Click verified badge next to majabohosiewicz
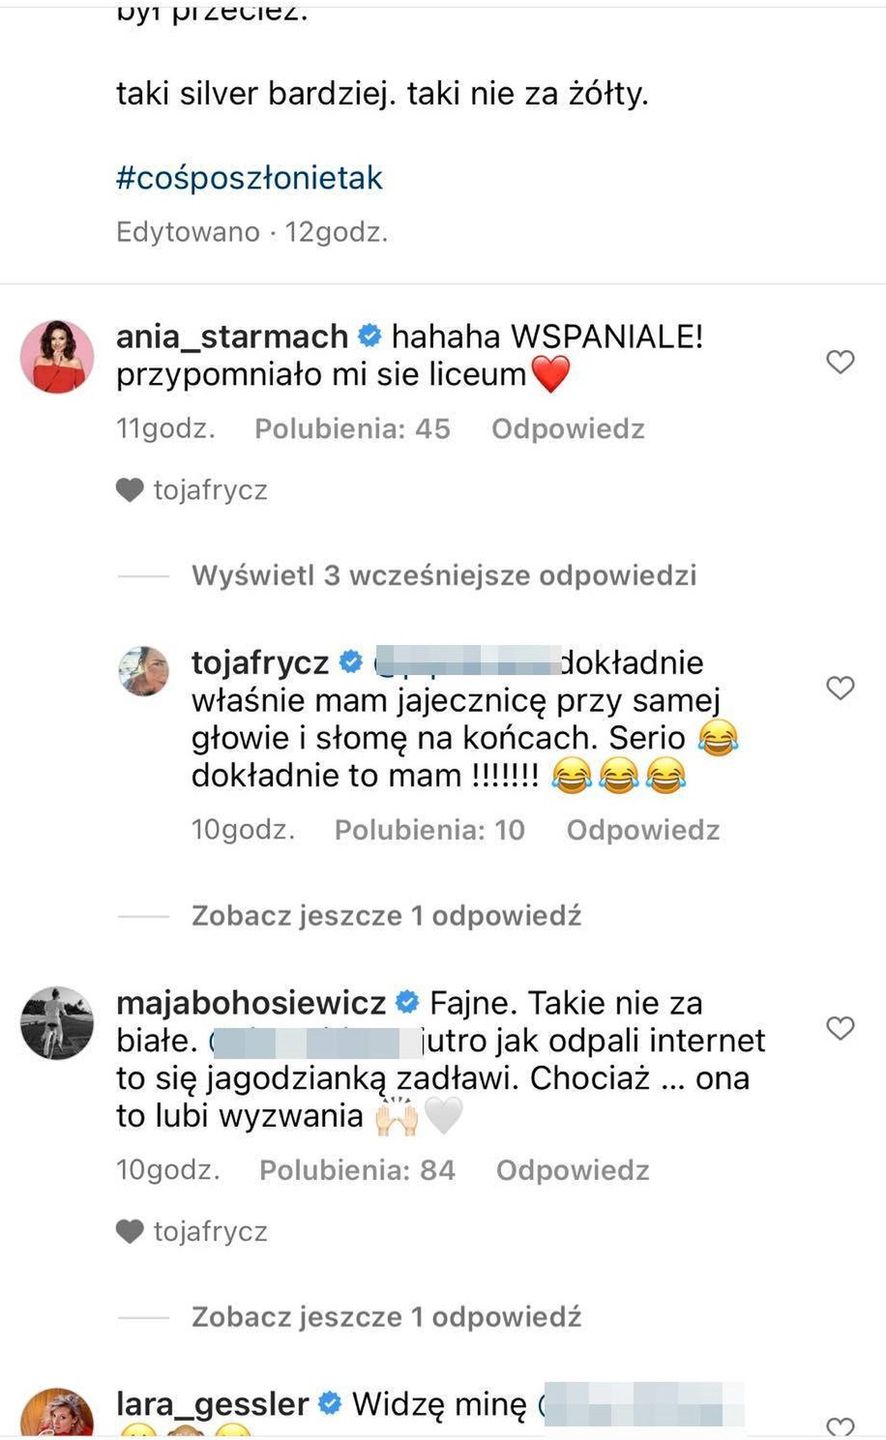Viewport: 886px width, 1440px height. pos(408,1002)
